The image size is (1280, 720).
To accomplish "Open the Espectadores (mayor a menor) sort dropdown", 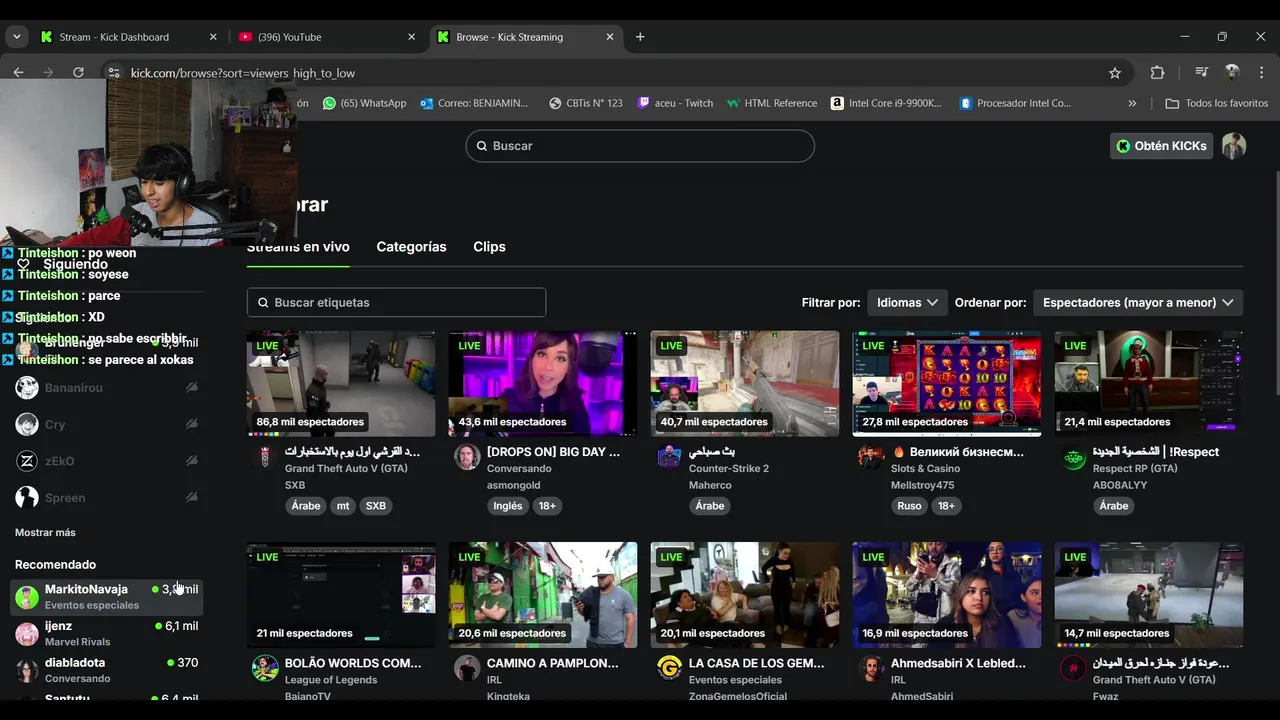I will click(x=1138, y=302).
